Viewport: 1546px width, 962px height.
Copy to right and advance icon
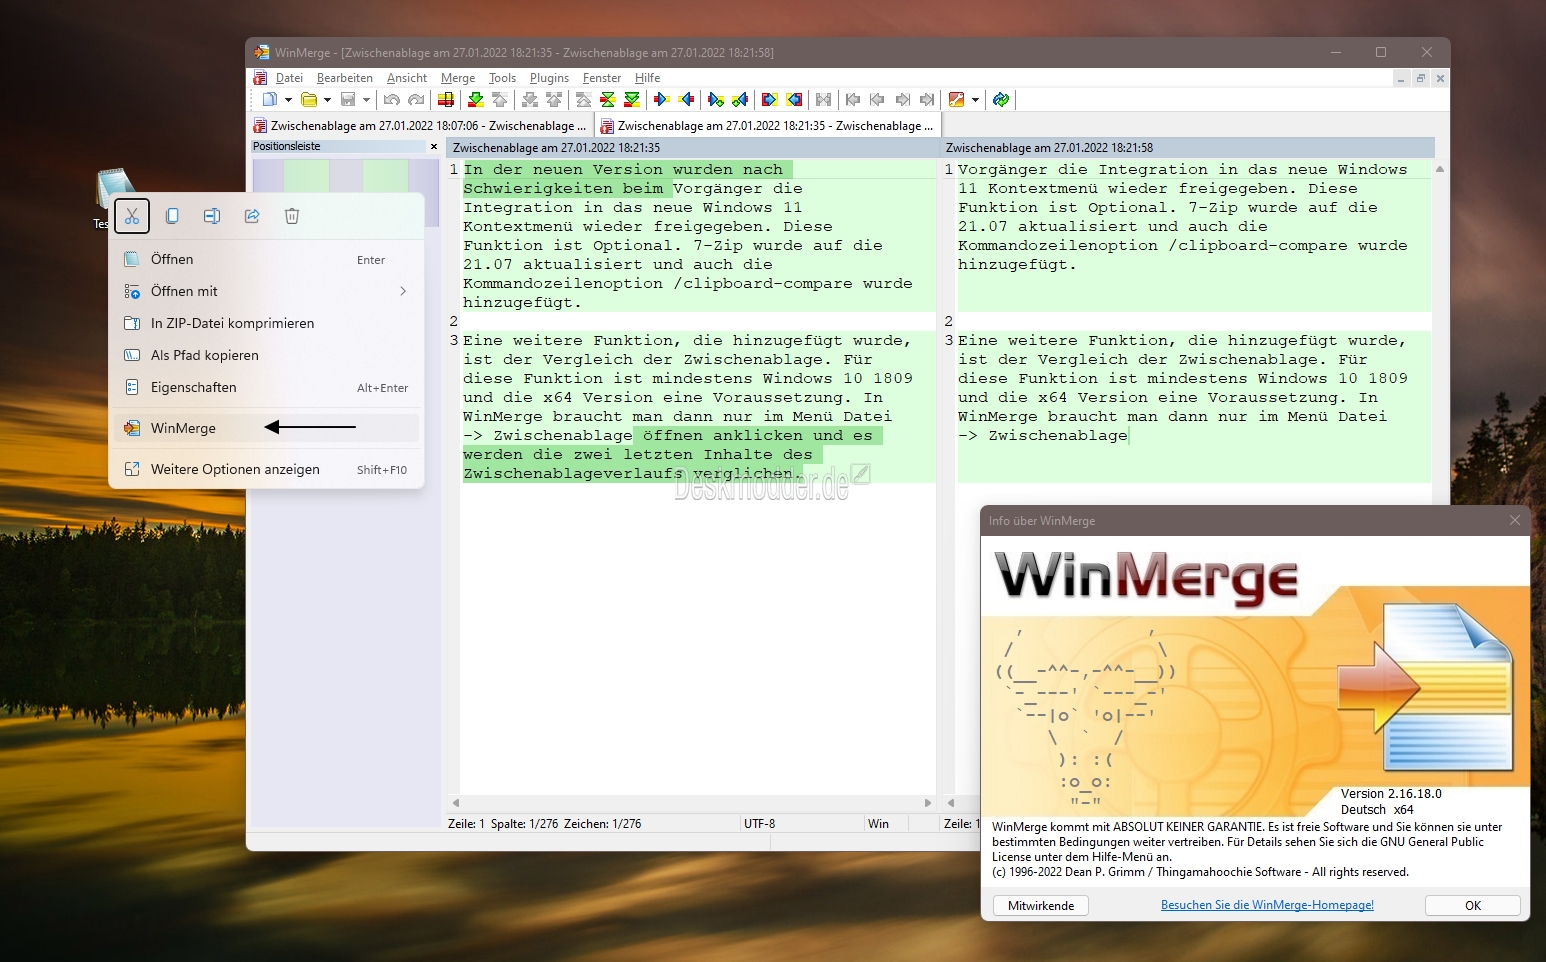click(715, 99)
